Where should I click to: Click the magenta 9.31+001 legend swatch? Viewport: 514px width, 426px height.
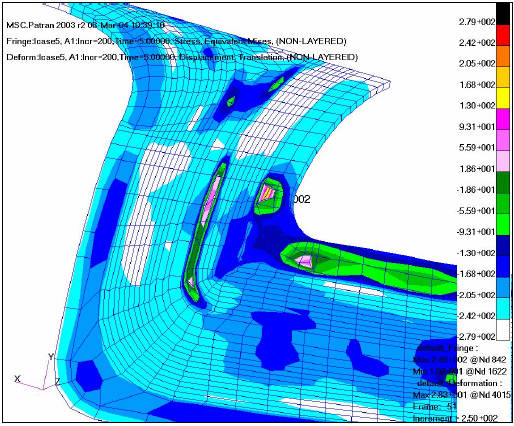click(503, 119)
